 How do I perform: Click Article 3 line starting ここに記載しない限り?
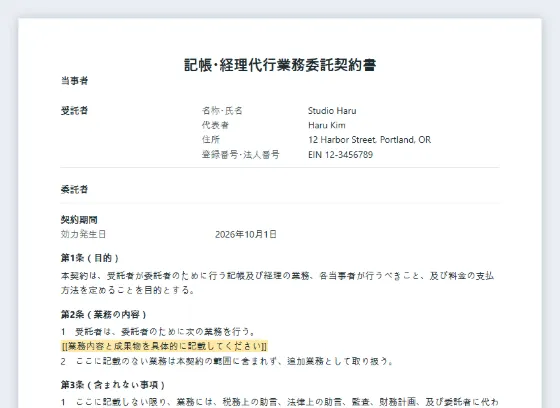coord(280,402)
